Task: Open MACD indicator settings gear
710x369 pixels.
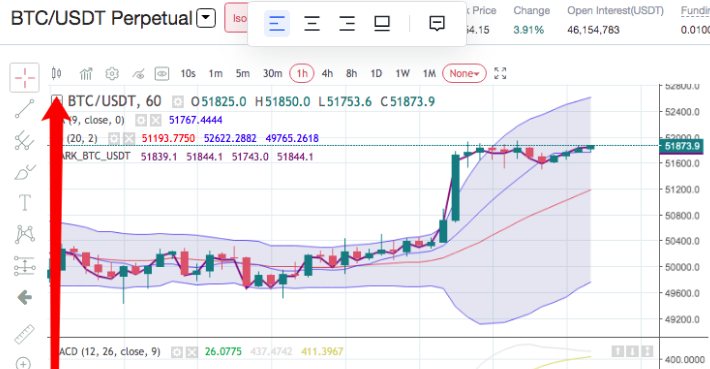Action: tap(177, 352)
